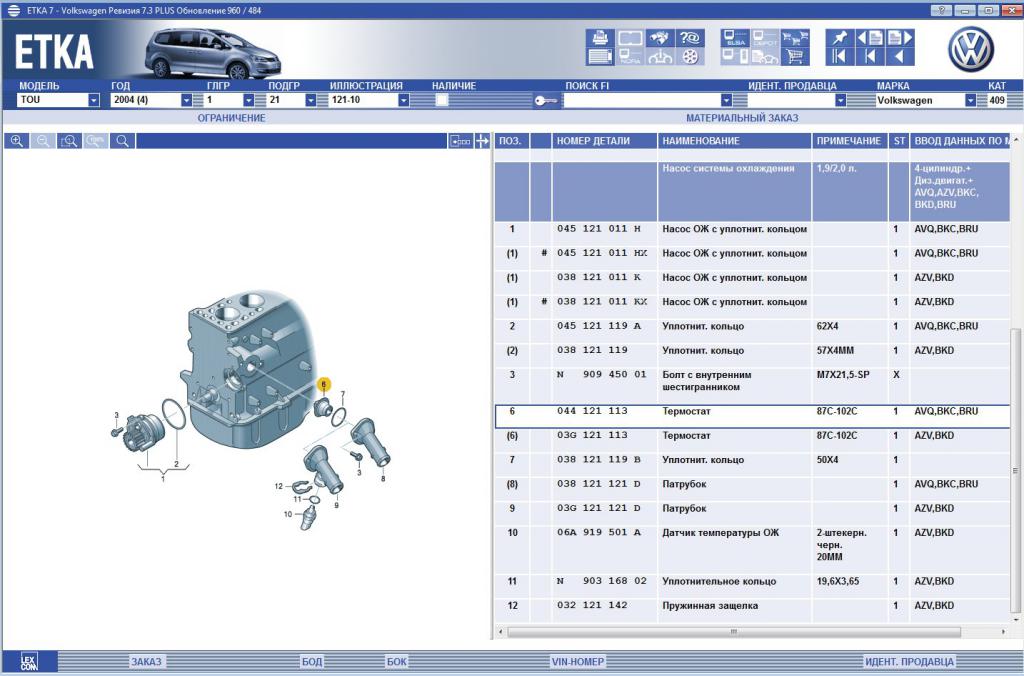Click the plain left arrow back icon
The height and width of the screenshot is (676, 1024).
click(900, 57)
